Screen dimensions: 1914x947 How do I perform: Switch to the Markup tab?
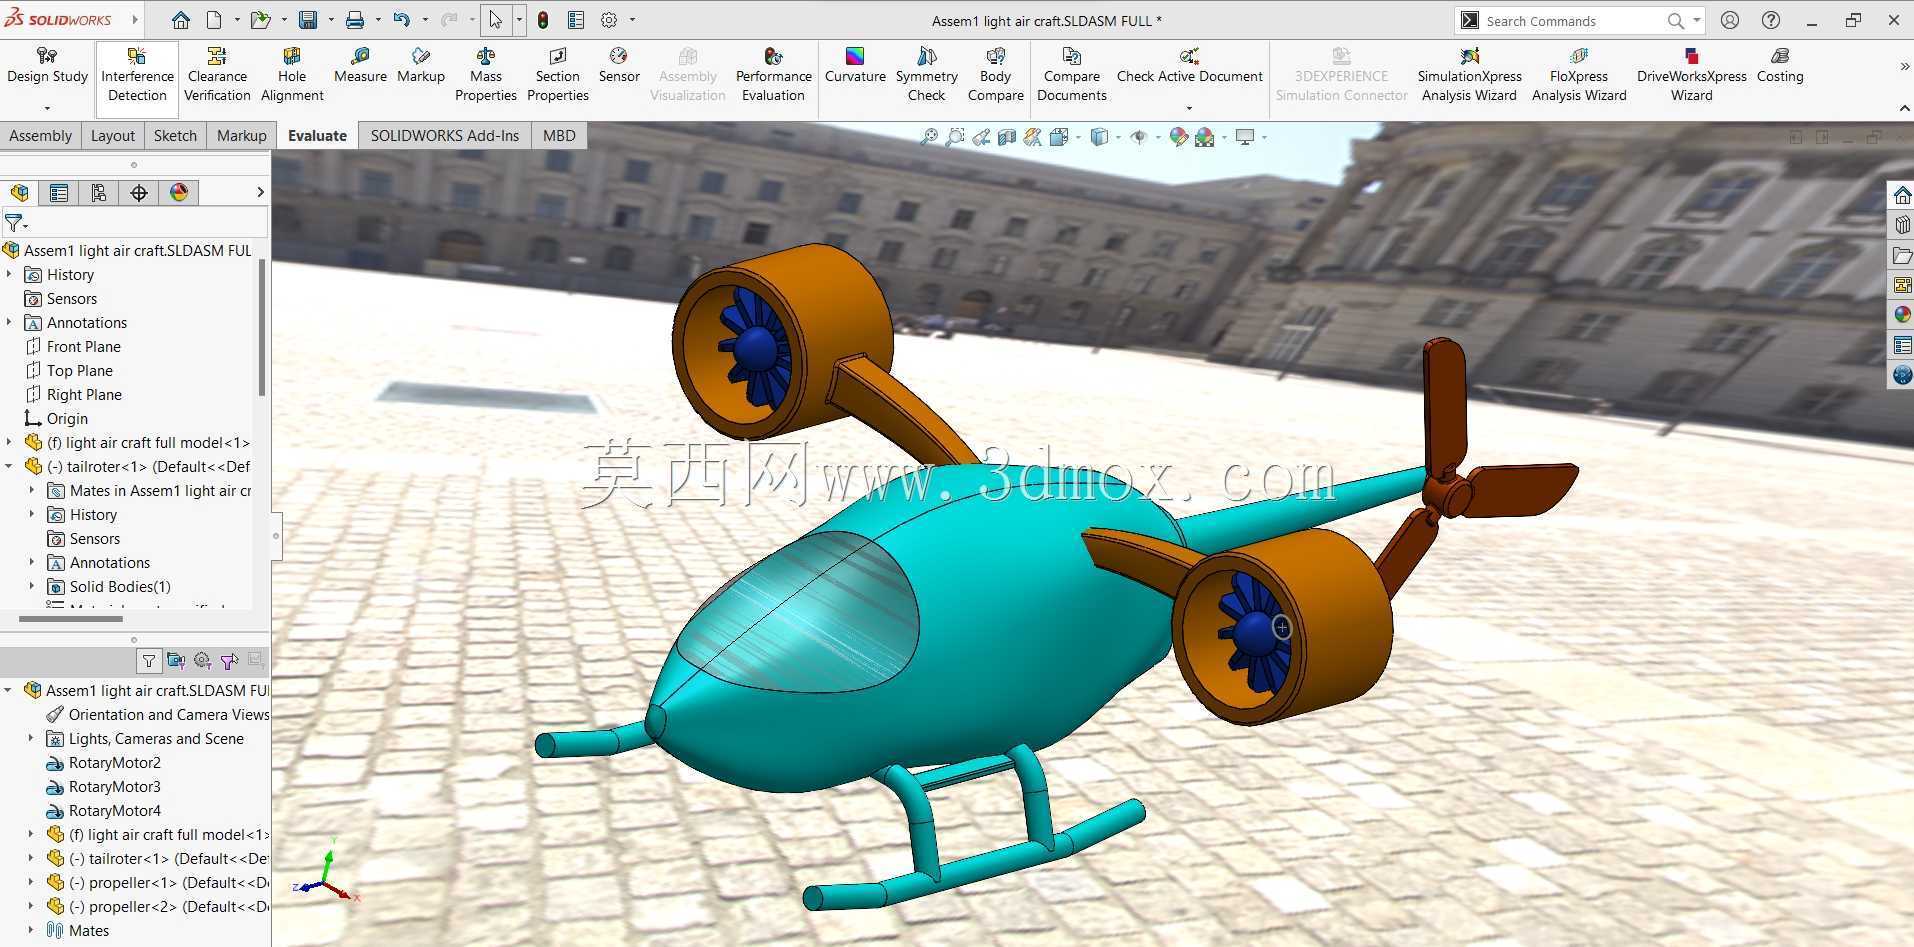[241, 136]
